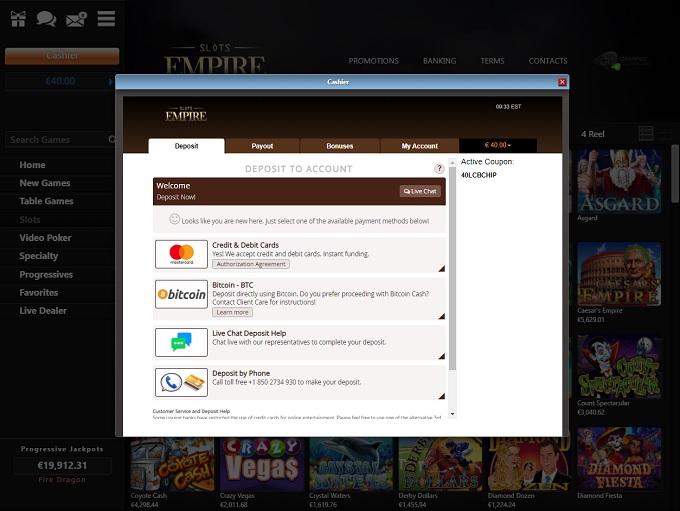Screen dimensions: 680x511
Task: Open the hamburger menu icon
Action: point(106,19)
